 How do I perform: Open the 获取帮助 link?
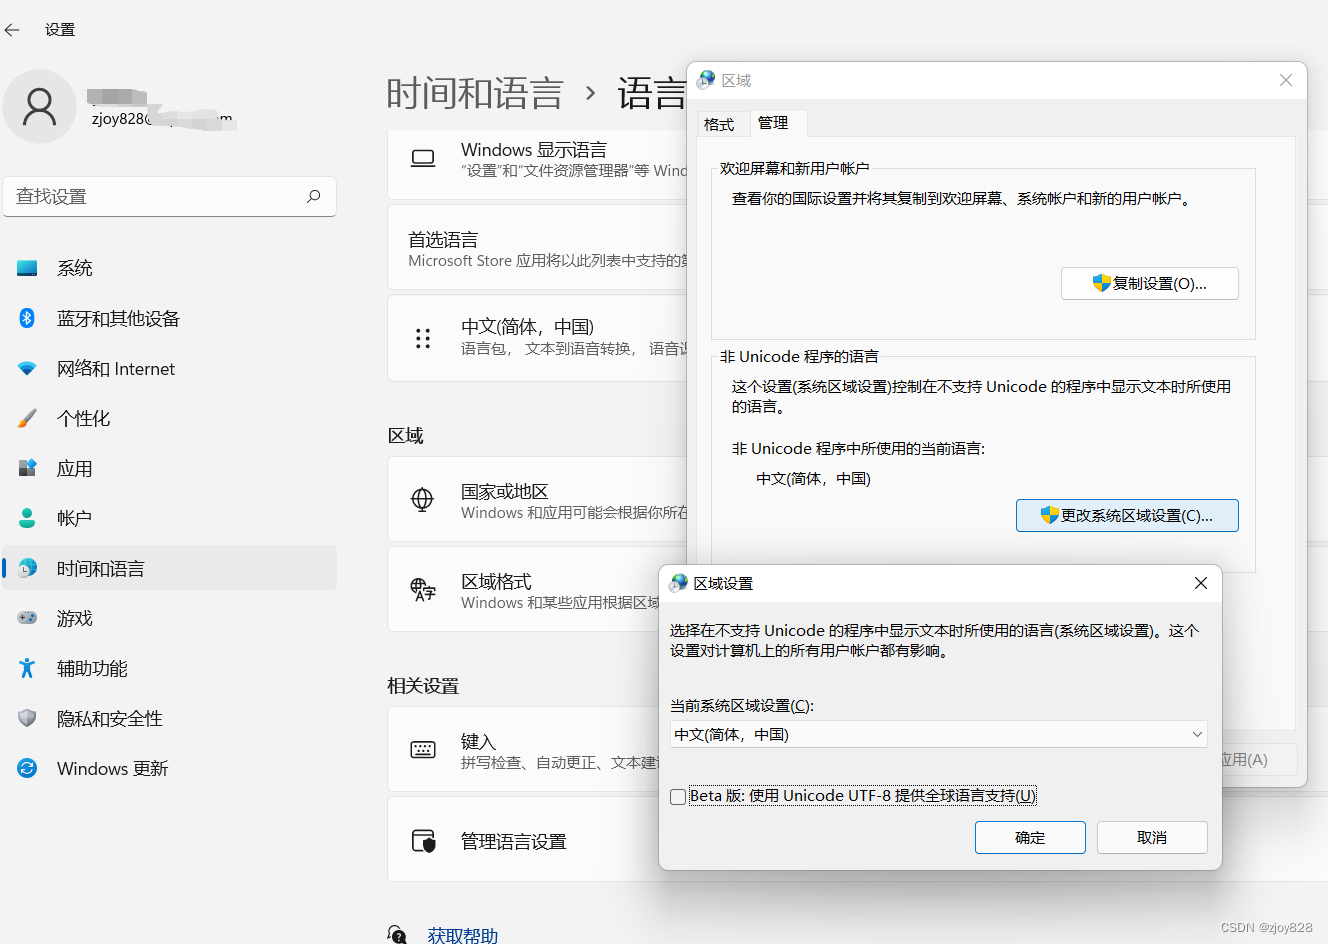click(x=462, y=935)
